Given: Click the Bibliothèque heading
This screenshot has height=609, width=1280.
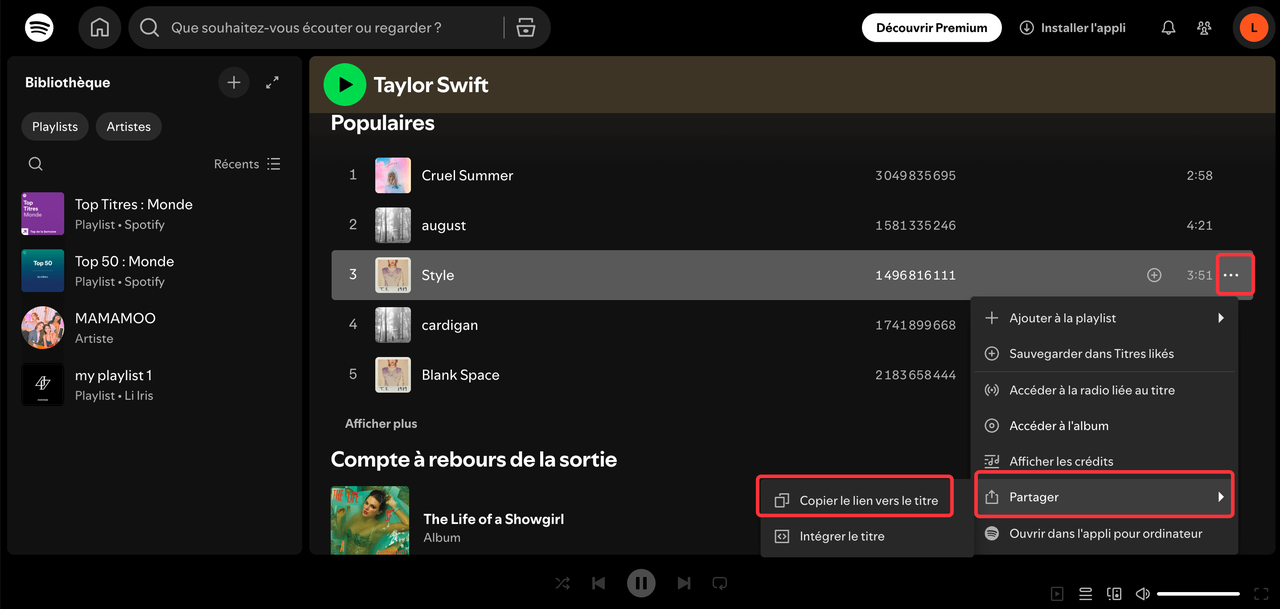Looking at the screenshot, I should coord(68,83).
